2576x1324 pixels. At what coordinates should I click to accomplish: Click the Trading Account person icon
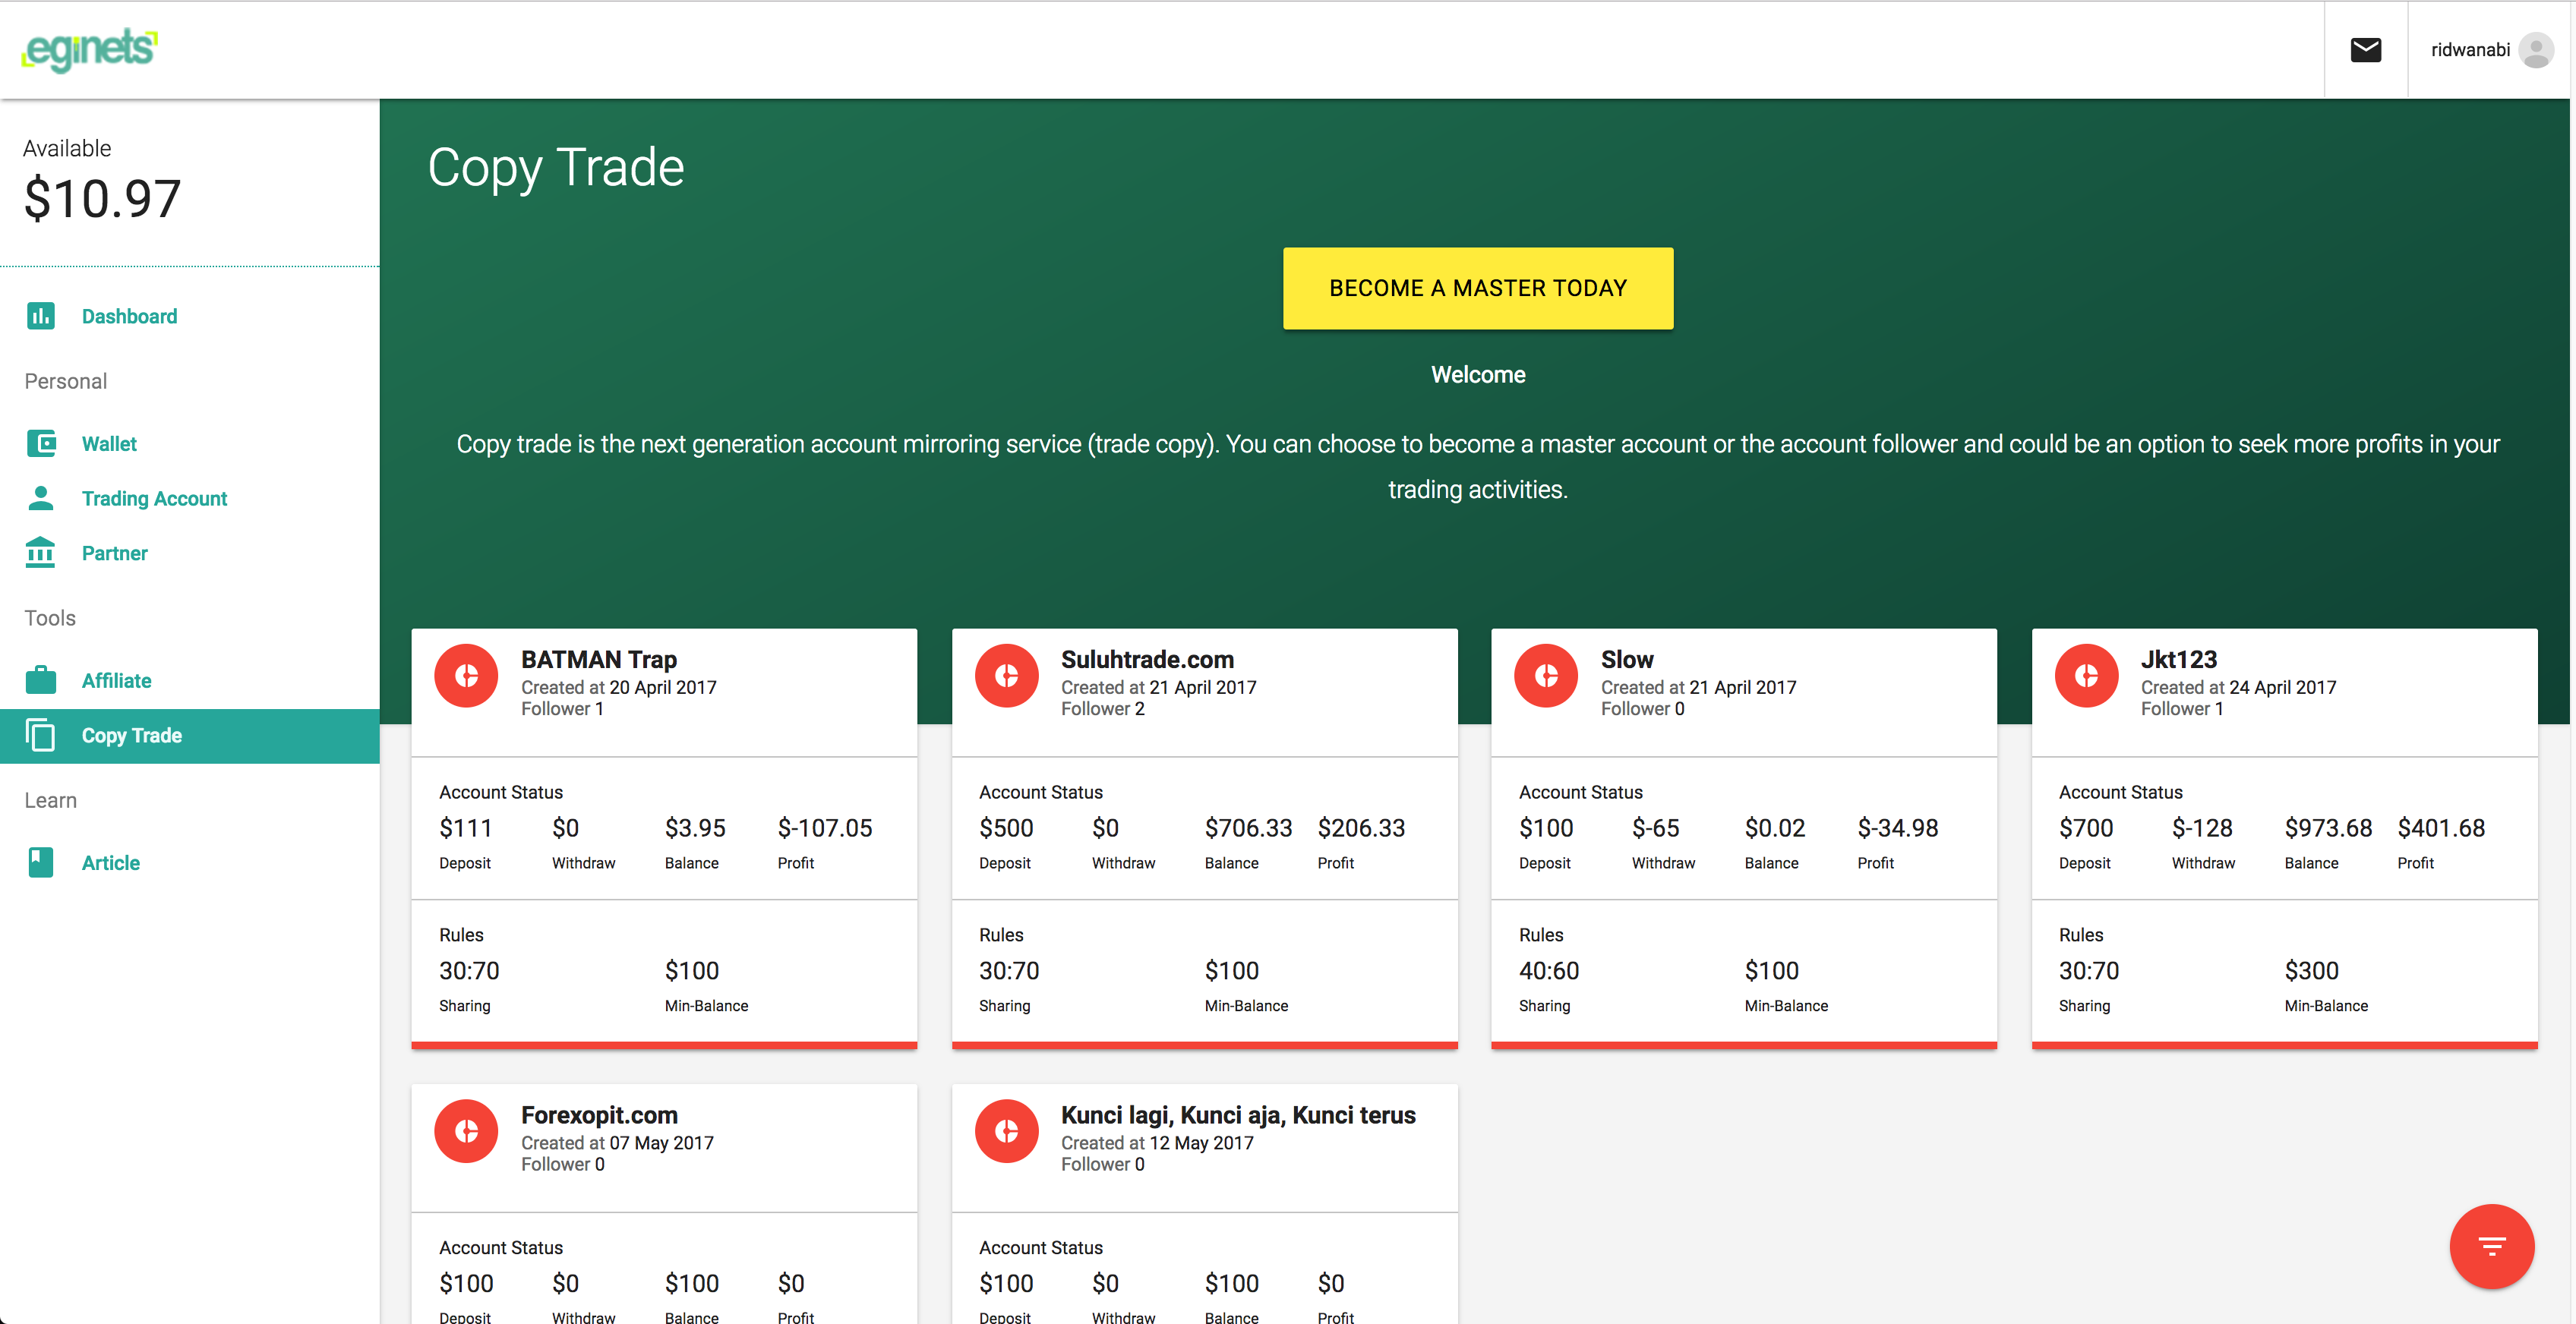pos(41,498)
